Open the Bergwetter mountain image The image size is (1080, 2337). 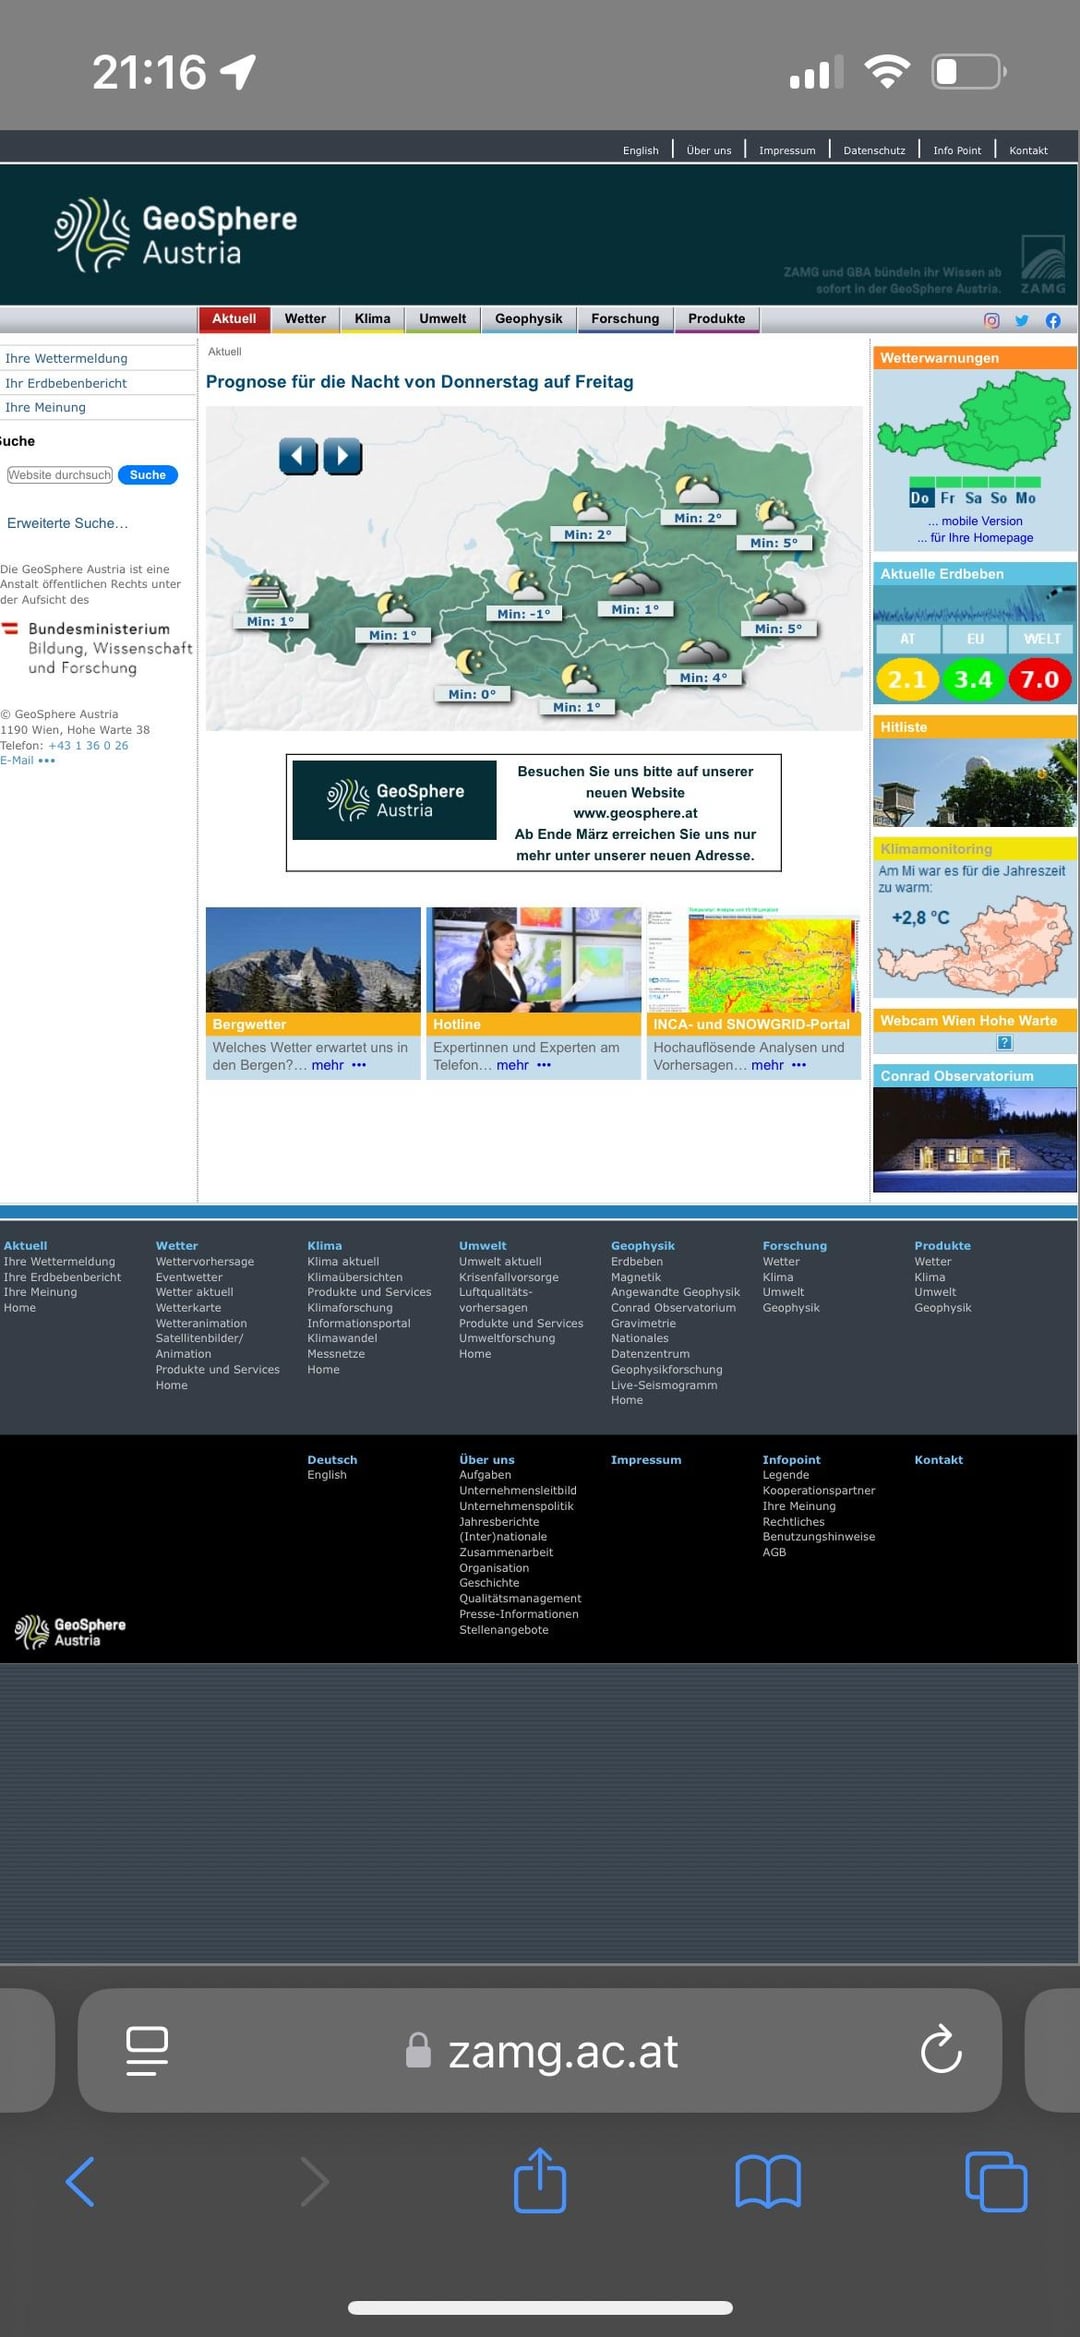[313, 960]
